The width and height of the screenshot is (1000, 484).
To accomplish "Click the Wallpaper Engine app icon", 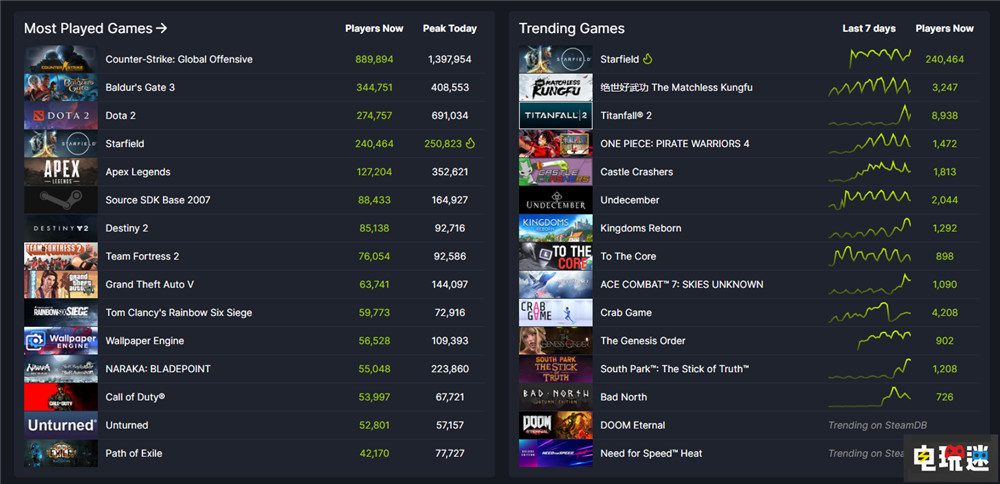I will point(60,341).
